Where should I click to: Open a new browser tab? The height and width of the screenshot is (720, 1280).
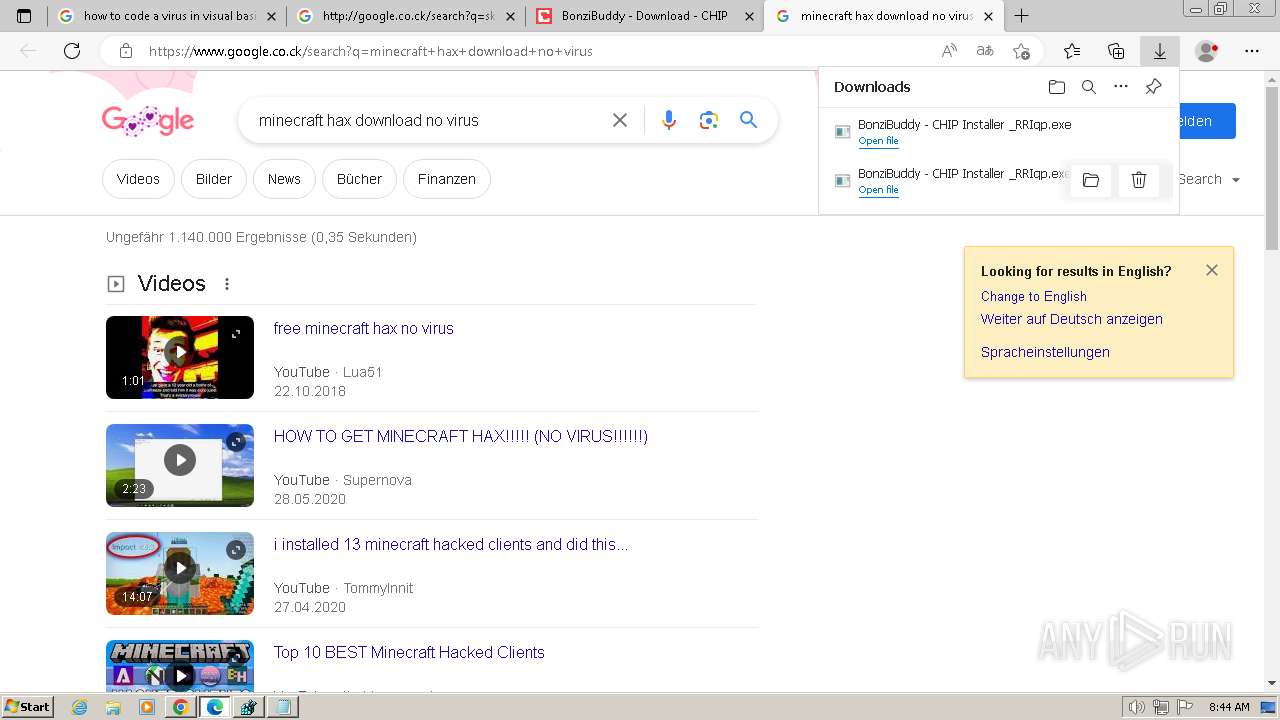[x=1021, y=16]
